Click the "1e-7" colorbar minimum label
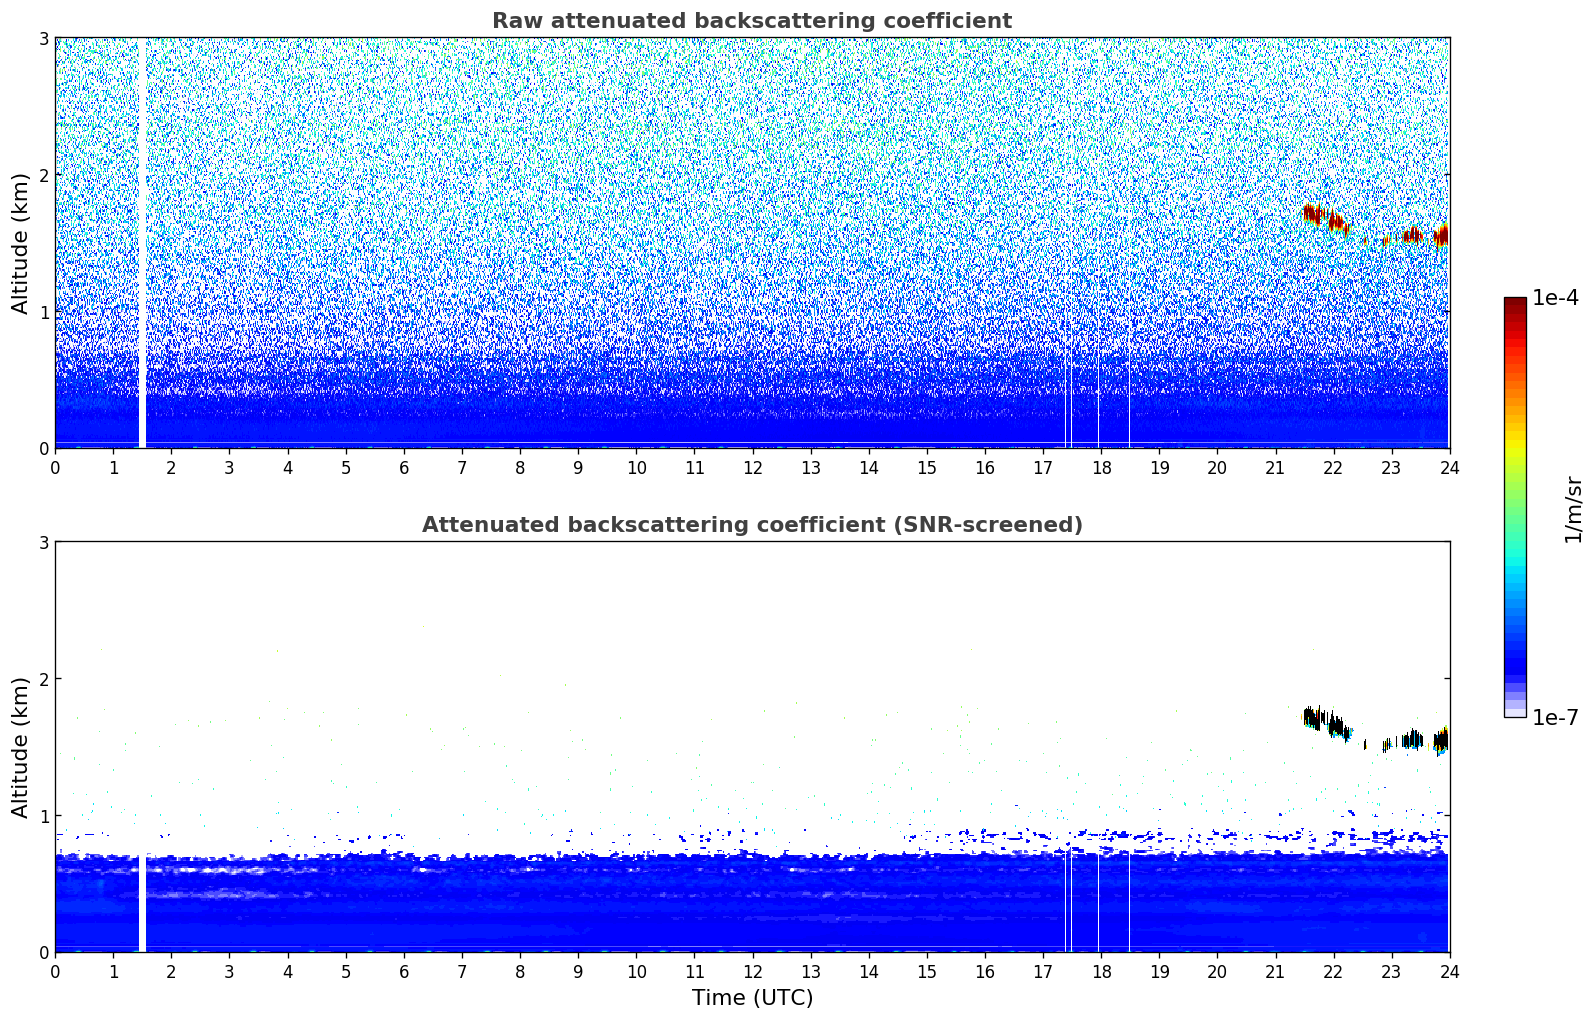The width and height of the screenshot is (1595, 1020). 1555,718
